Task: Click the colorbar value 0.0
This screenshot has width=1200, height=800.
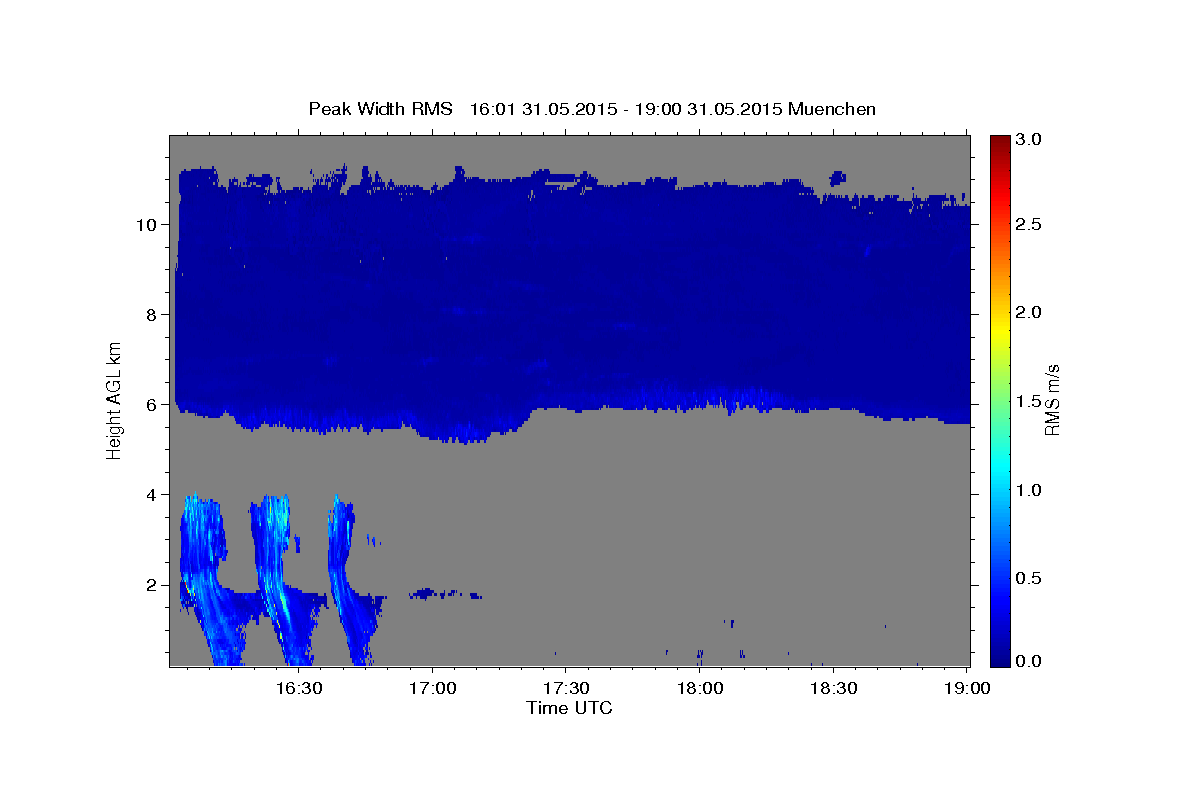Action: tap(1029, 661)
